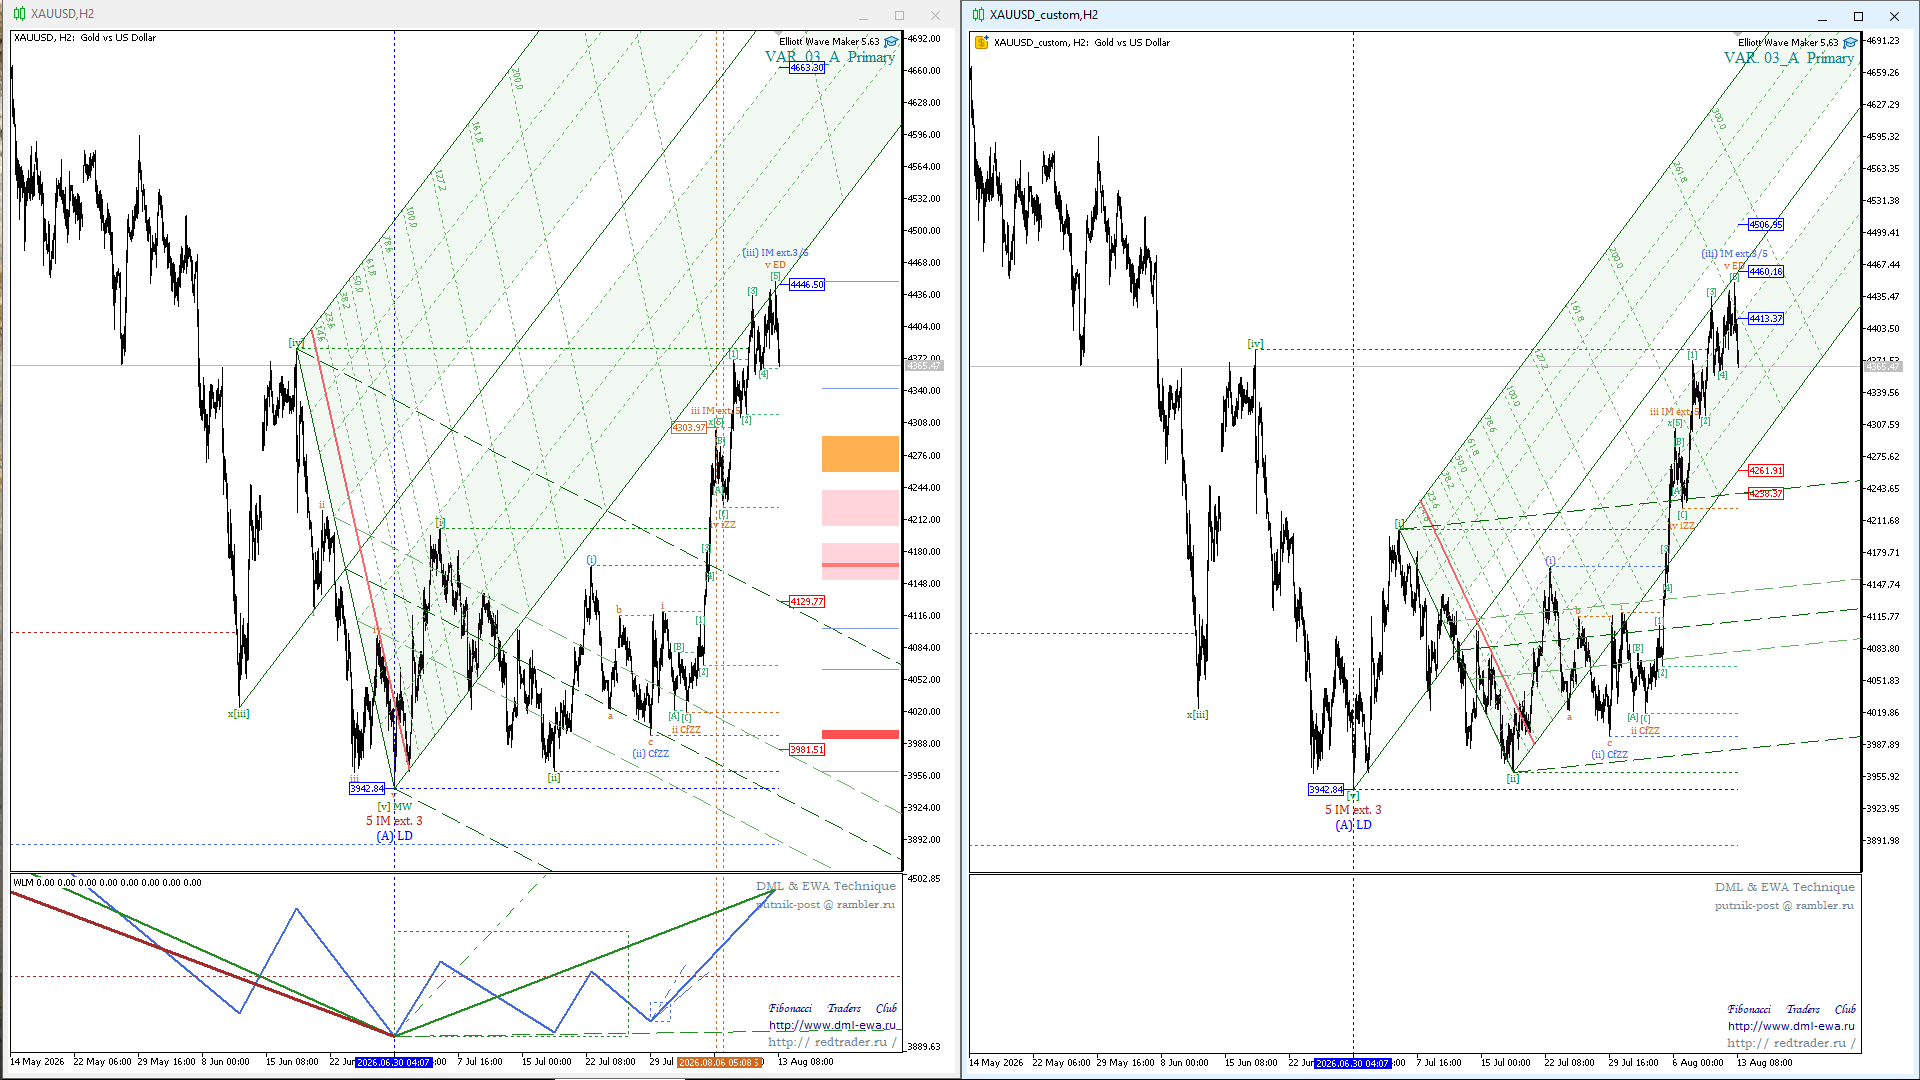Viewport: 1920px width, 1080px height.
Task: Click the red 3981.51 price label
Action: pyautogui.click(x=807, y=750)
